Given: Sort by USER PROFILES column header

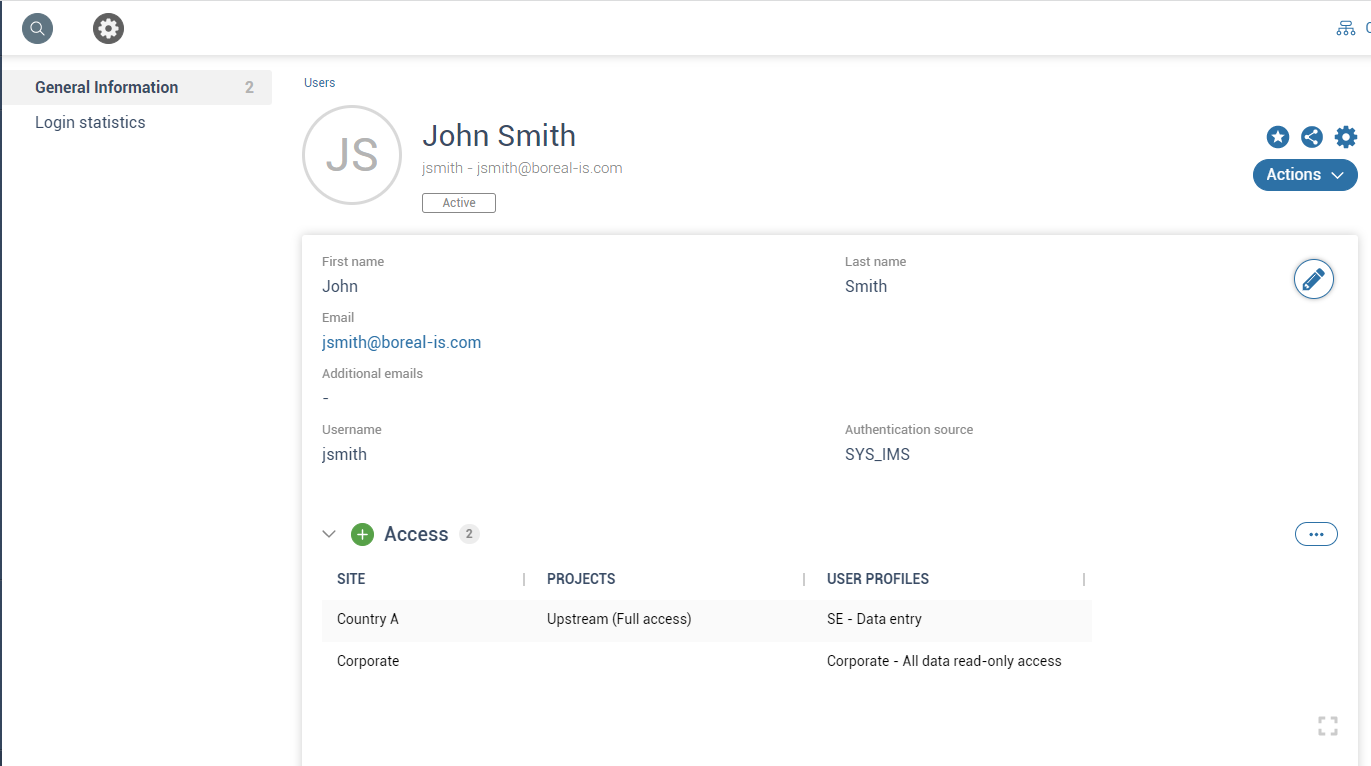Looking at the screenshot, I should tap(877, 579).
